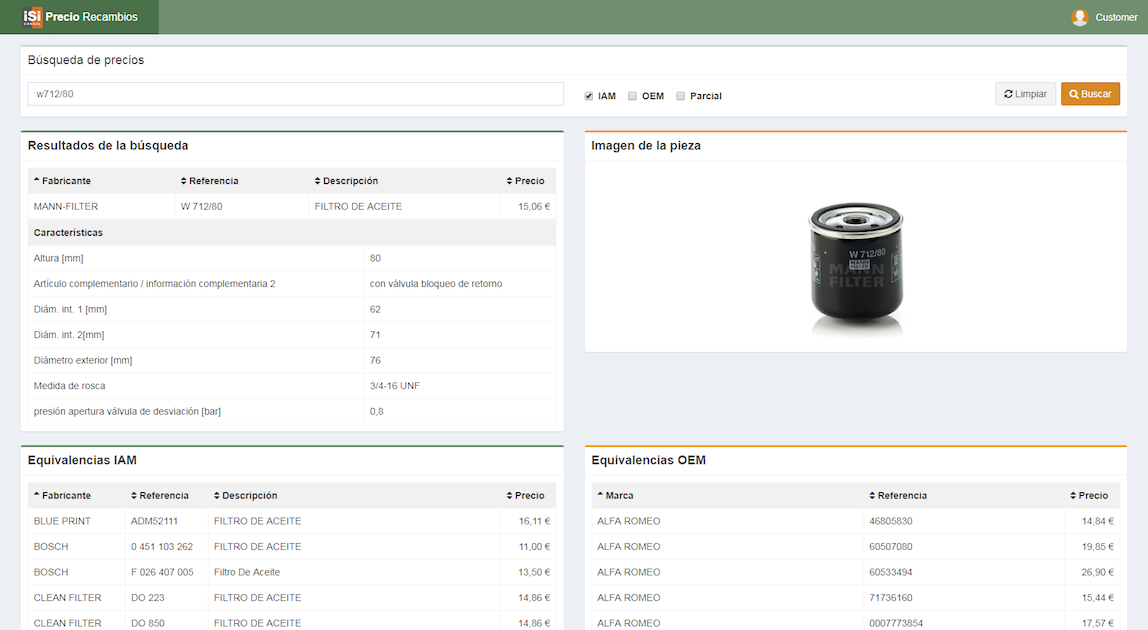Select CLEAN FILTER reference DO 850

click(x=148, y=623)
